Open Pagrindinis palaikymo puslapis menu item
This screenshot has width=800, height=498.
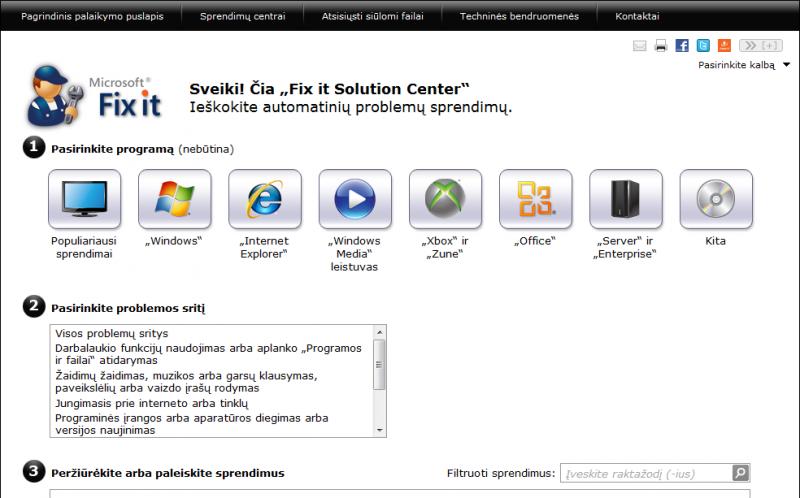(92, 16)
